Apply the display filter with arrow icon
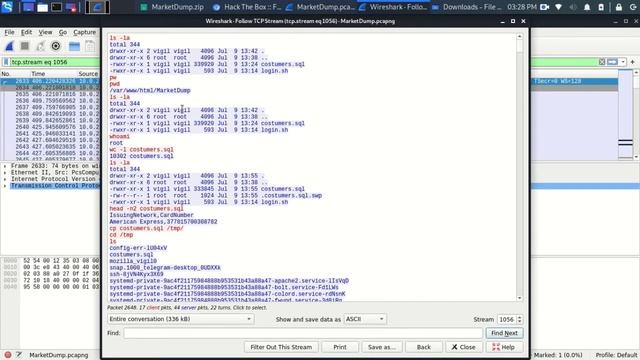This screenshot has width=640, height=360. pos(612,62)
